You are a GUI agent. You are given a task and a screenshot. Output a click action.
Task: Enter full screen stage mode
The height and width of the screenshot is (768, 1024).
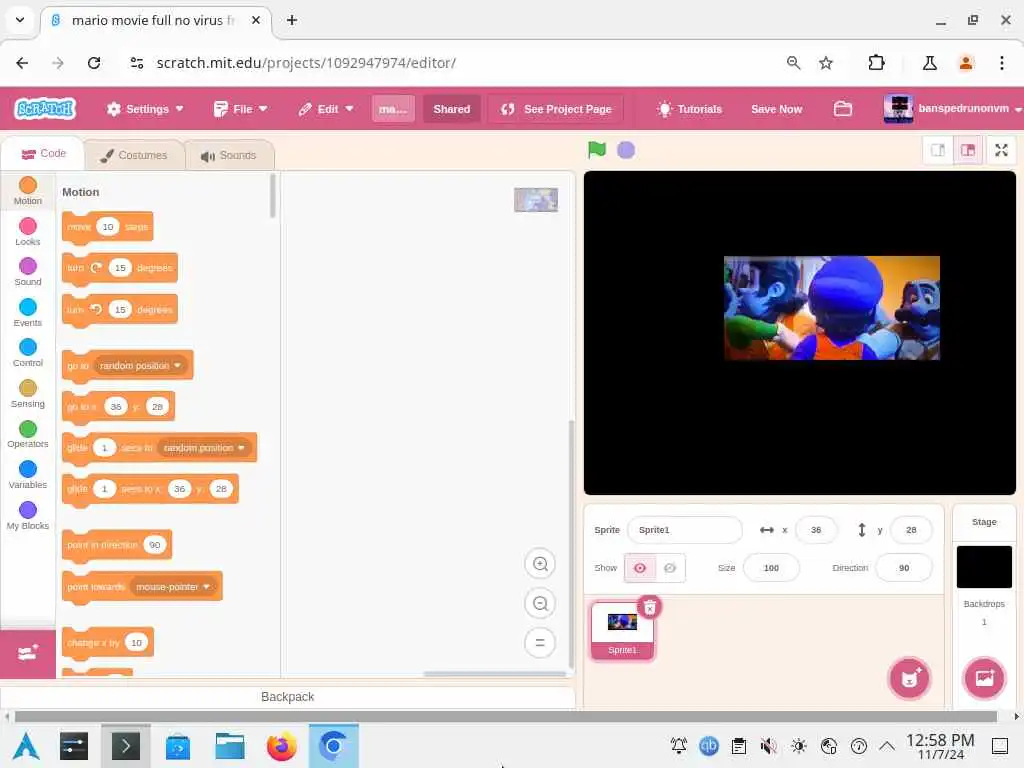[x=1001, y=150]
